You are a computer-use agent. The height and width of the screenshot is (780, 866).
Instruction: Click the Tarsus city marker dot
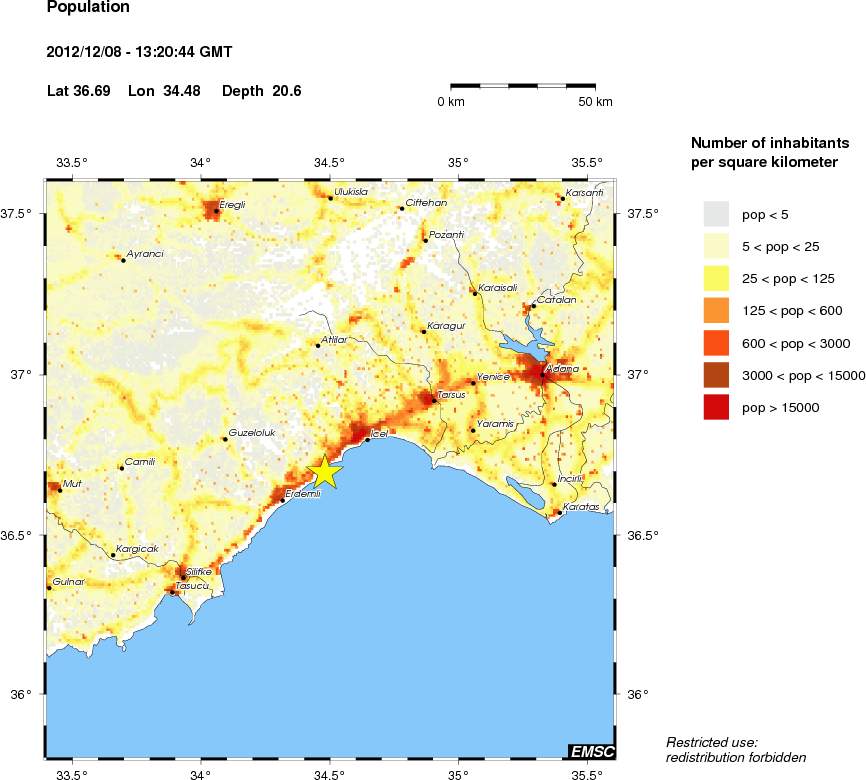pos(433,400)
